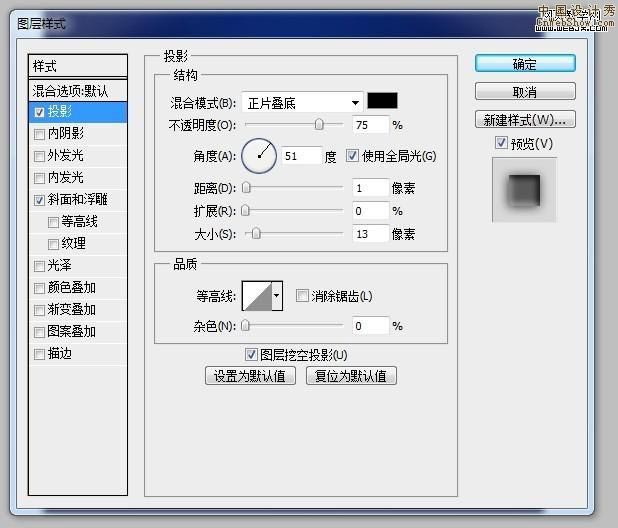Toggle 使用全局光 global light checkbox
Image resolution: width=618 pixels, height=528 pixels.
[x=352, y=156]
